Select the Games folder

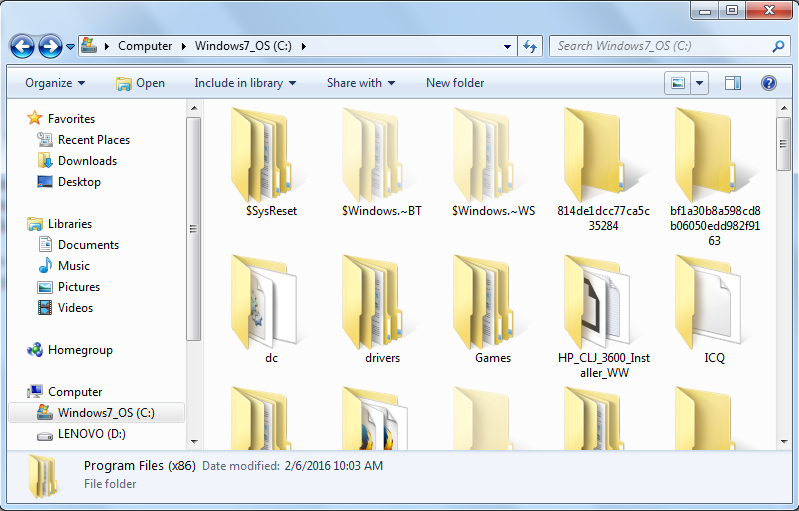pos(493,308)
